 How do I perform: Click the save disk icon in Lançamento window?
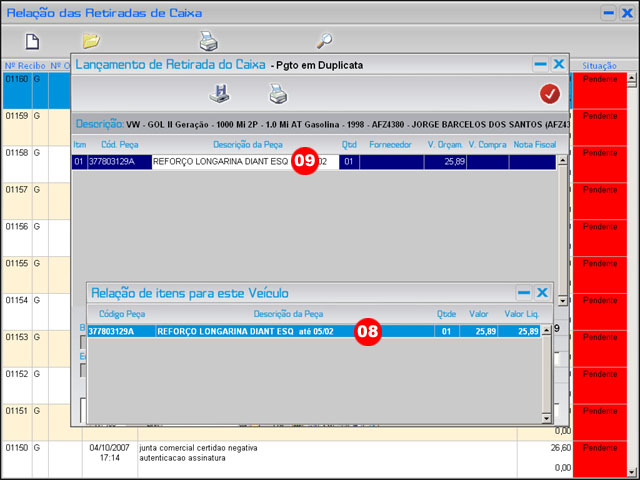click(219, 94)
